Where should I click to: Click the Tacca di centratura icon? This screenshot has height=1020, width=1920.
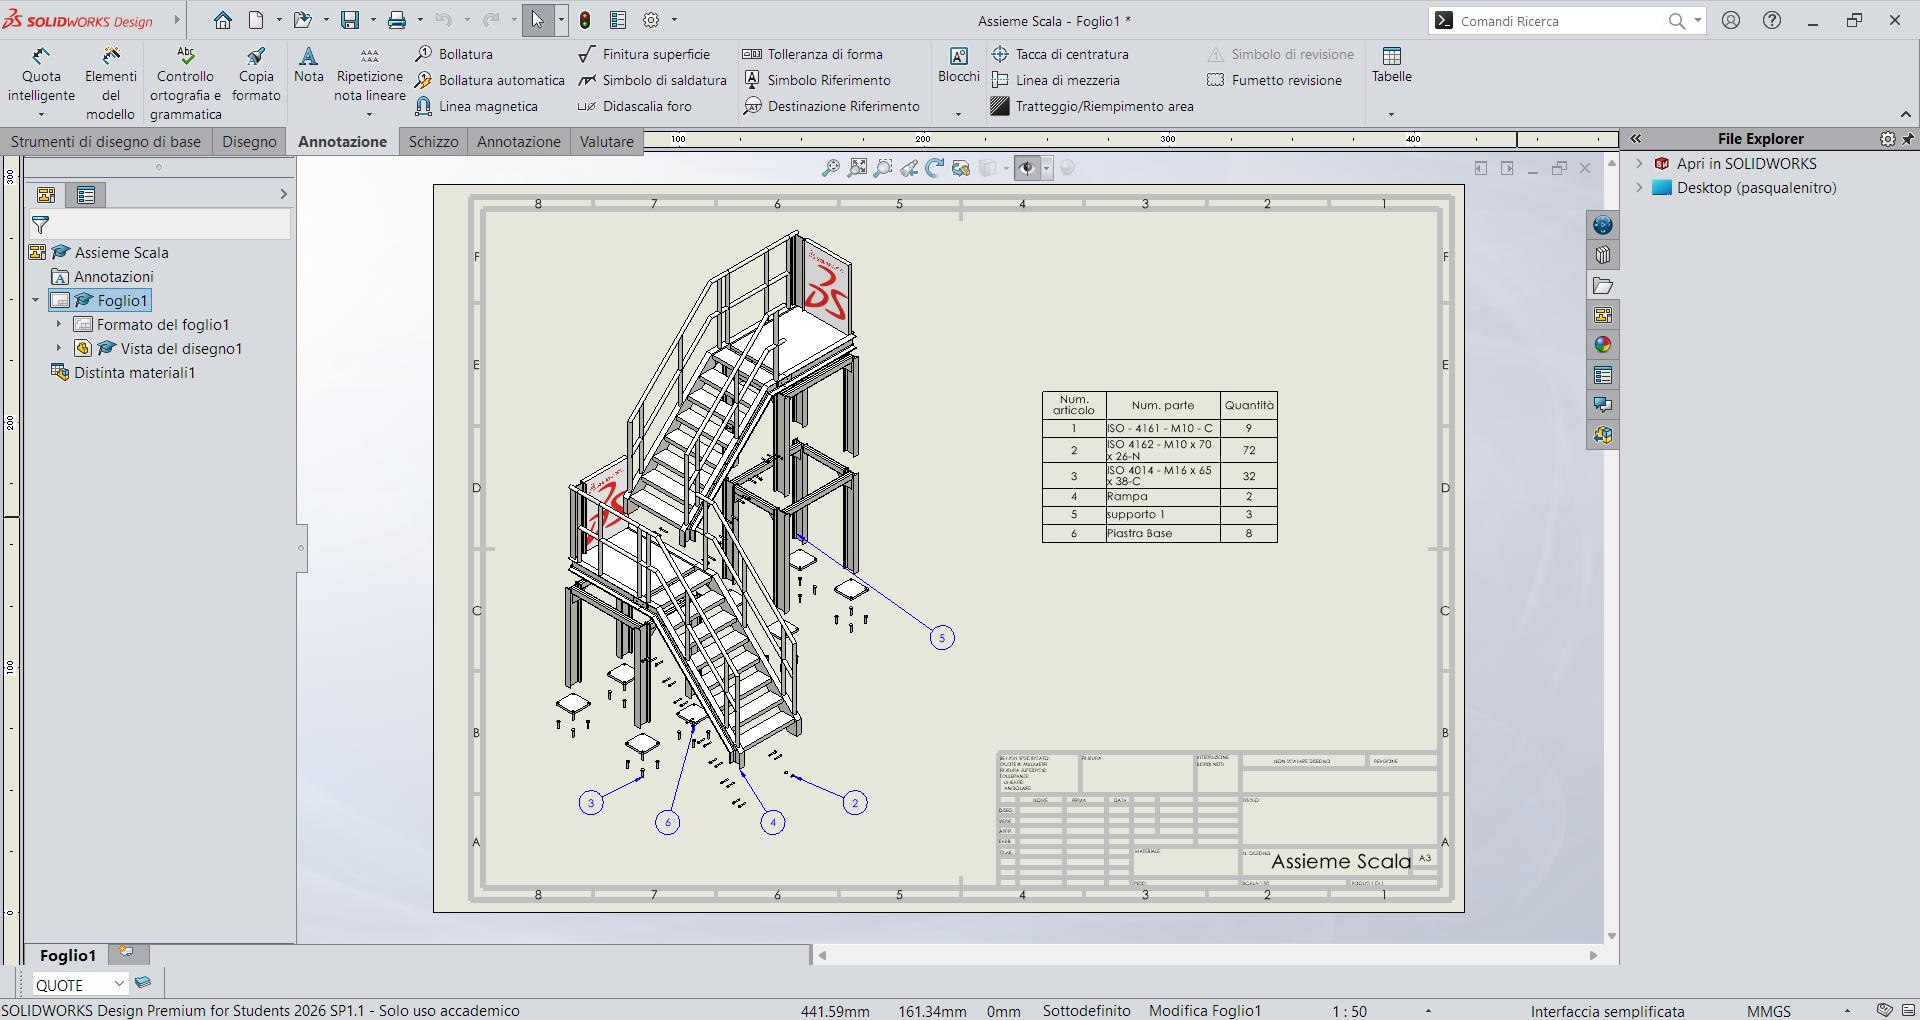(x=1000, y=54)
